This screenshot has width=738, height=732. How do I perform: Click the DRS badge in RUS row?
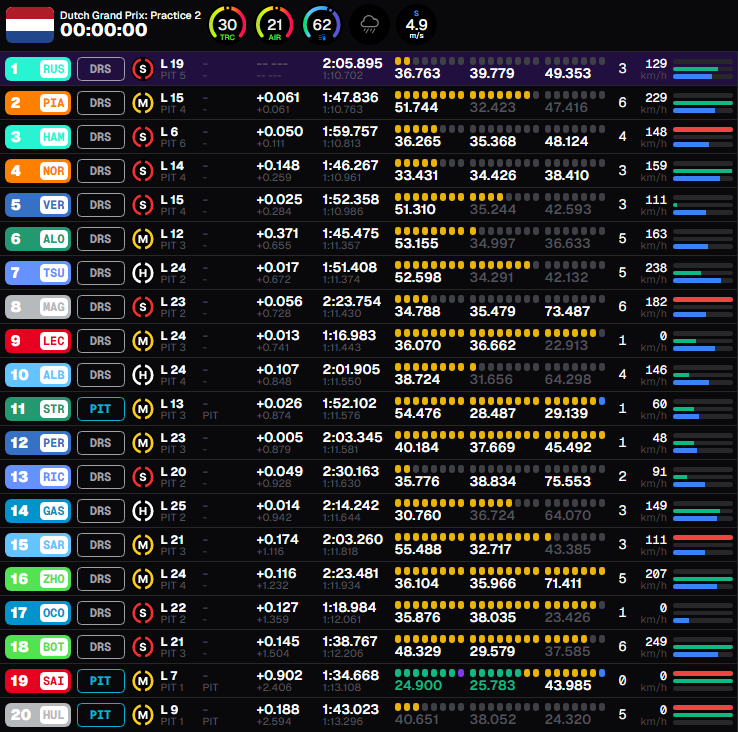101,69
